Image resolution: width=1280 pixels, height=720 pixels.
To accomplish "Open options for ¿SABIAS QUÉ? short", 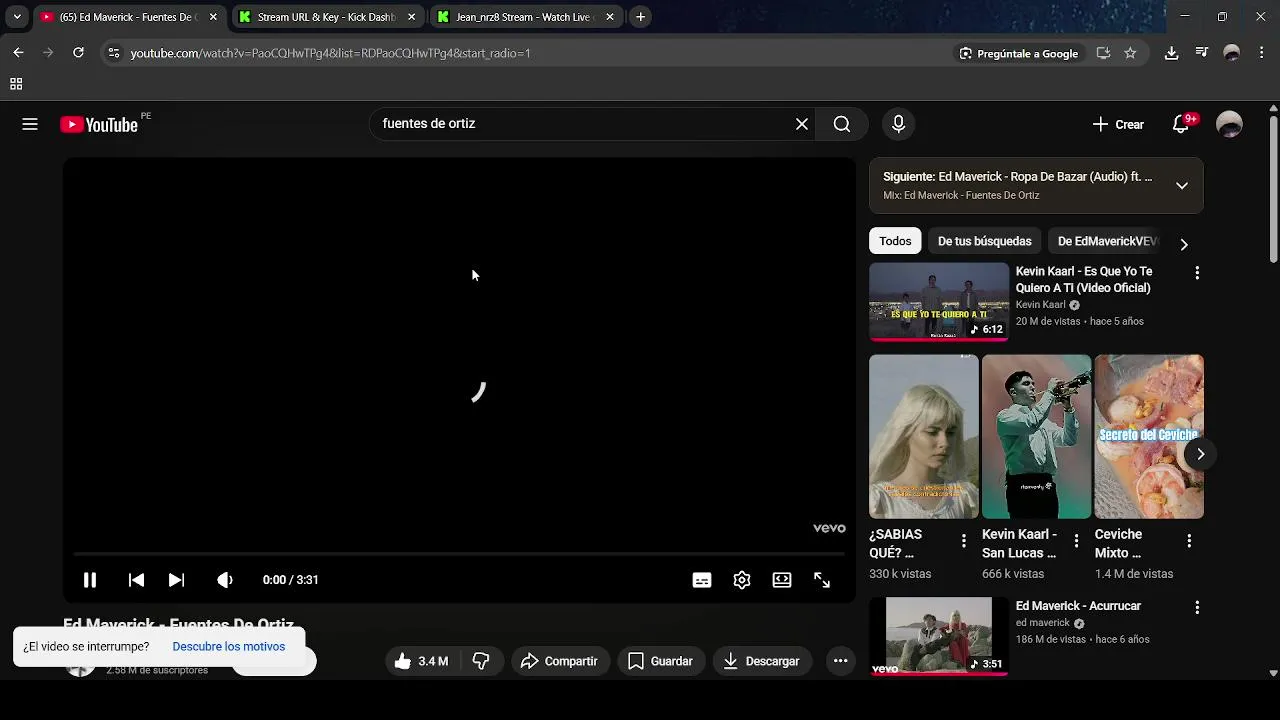I will pos(964,541).
